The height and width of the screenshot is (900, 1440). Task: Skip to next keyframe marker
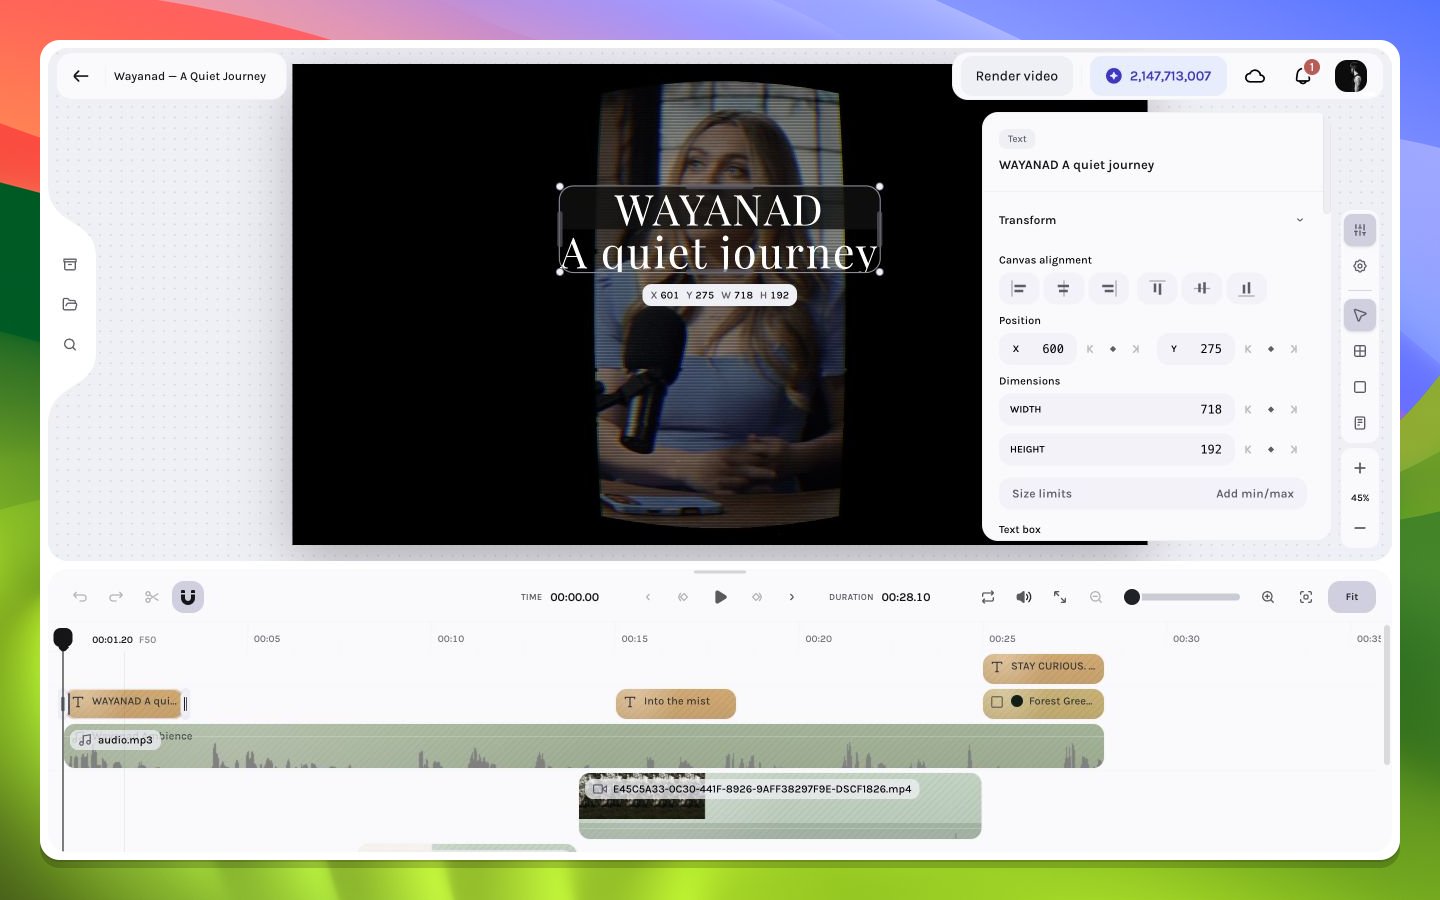(757, 597)
